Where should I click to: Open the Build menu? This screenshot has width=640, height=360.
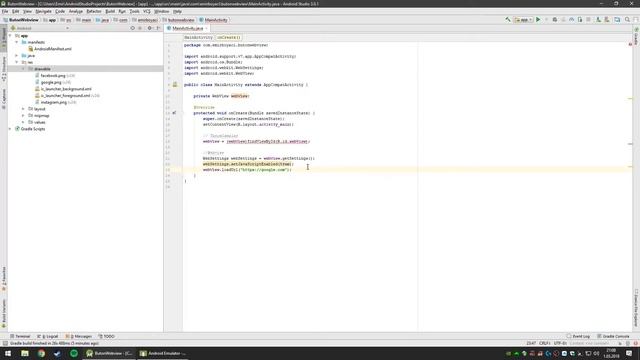point(110,11)
